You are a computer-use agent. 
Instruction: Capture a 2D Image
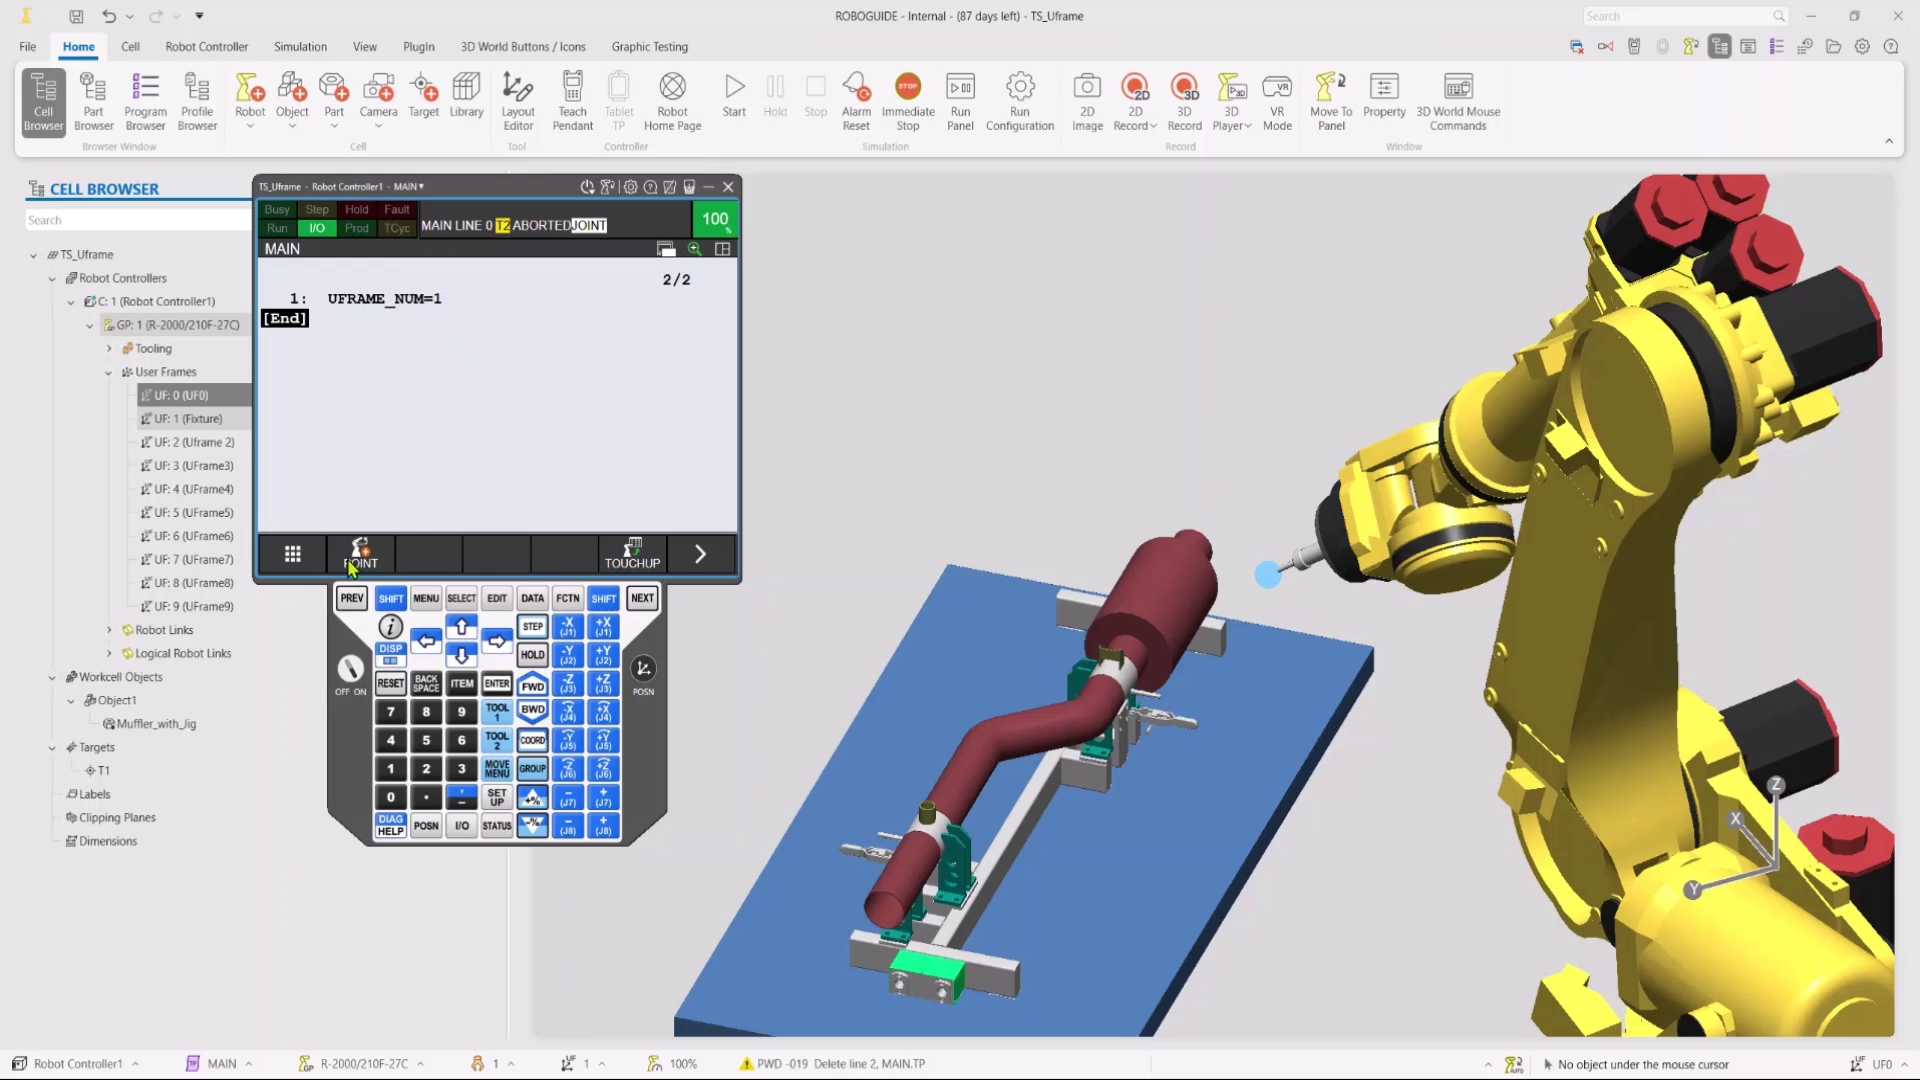click(x=1087, y=102)
